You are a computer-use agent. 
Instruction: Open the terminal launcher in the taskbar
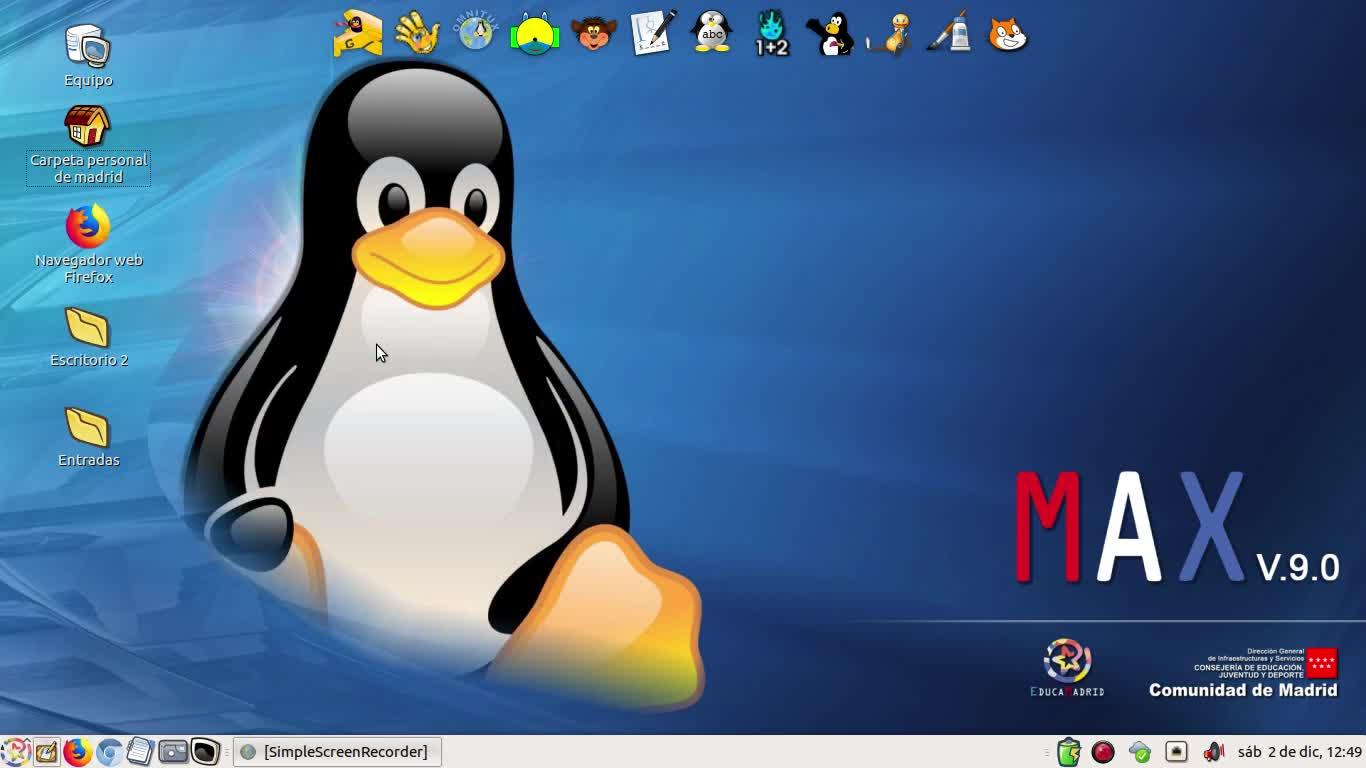tap(205, 751)
